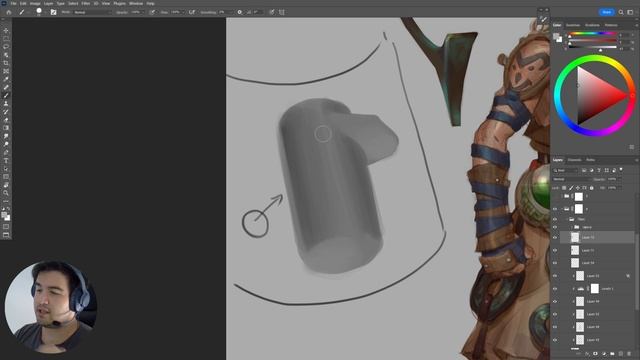Click the foreground color swatch in toolbar
Image resolution: width=640 pixels, height=360 pixels.
tap(4, 215)
